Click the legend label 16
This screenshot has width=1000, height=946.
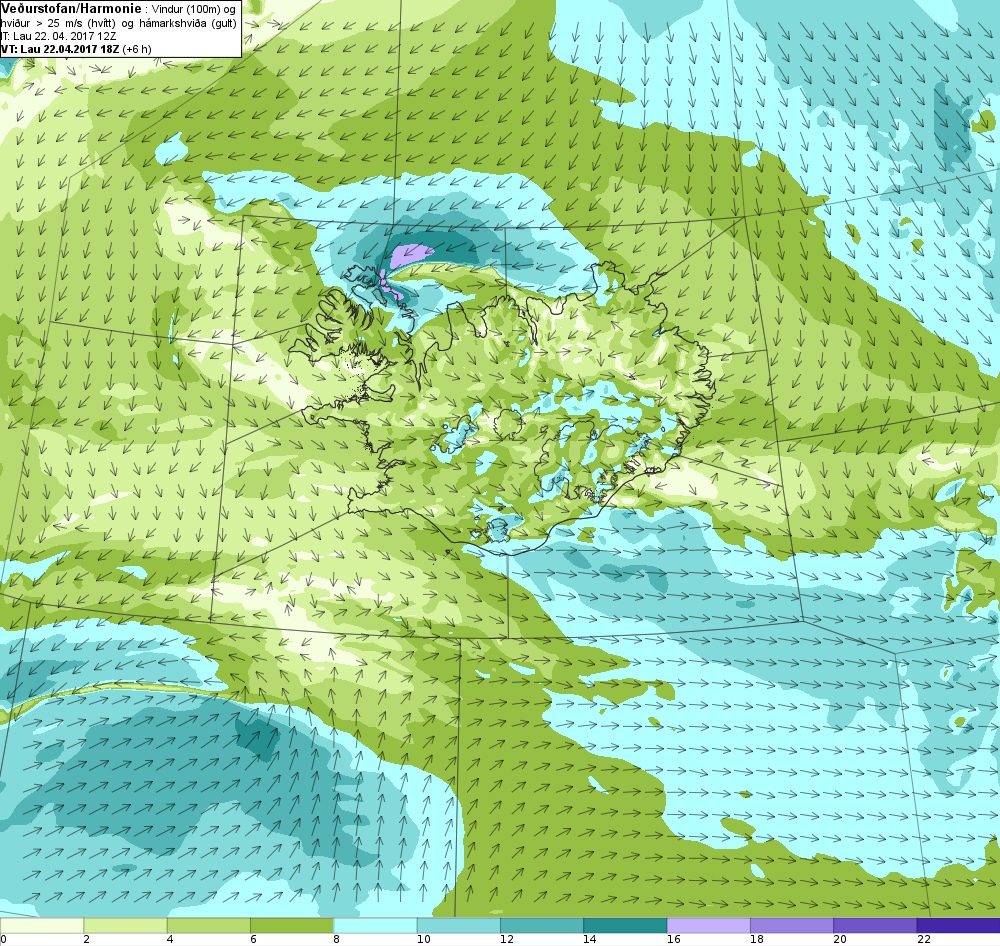[x=673, y=939]
